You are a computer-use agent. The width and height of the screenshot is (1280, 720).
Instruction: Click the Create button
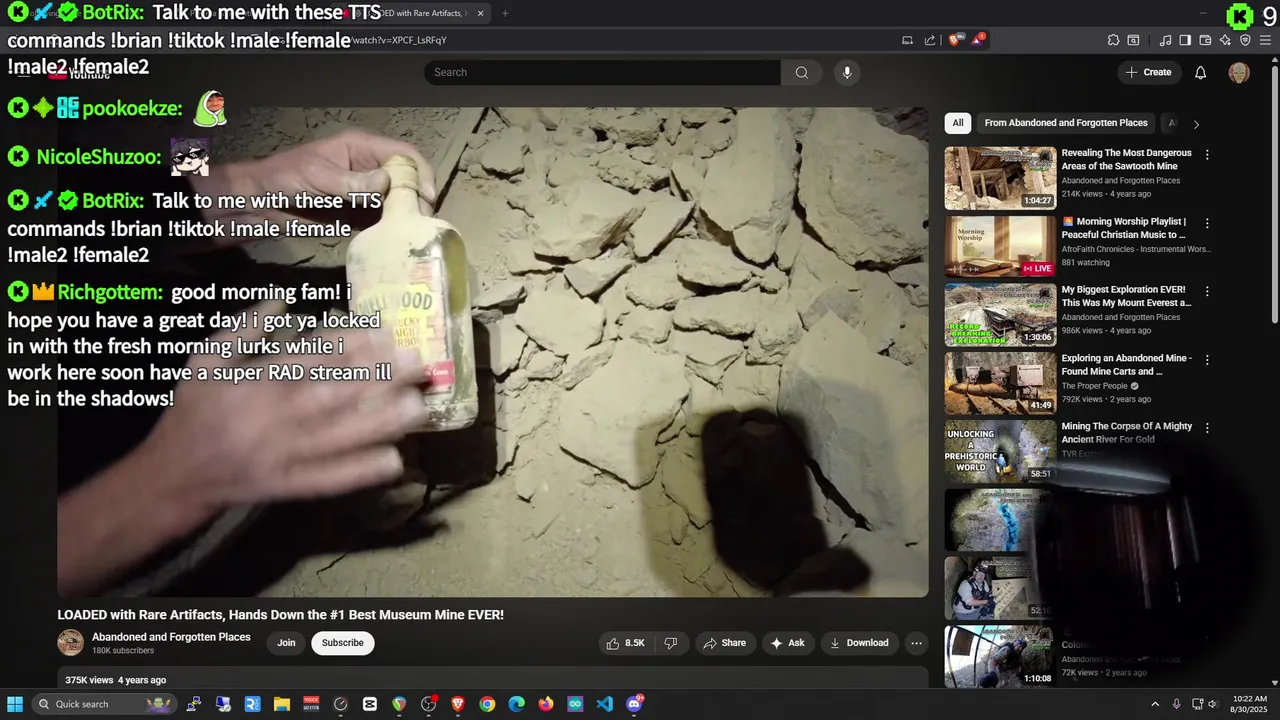click(x=1148, y=72)
